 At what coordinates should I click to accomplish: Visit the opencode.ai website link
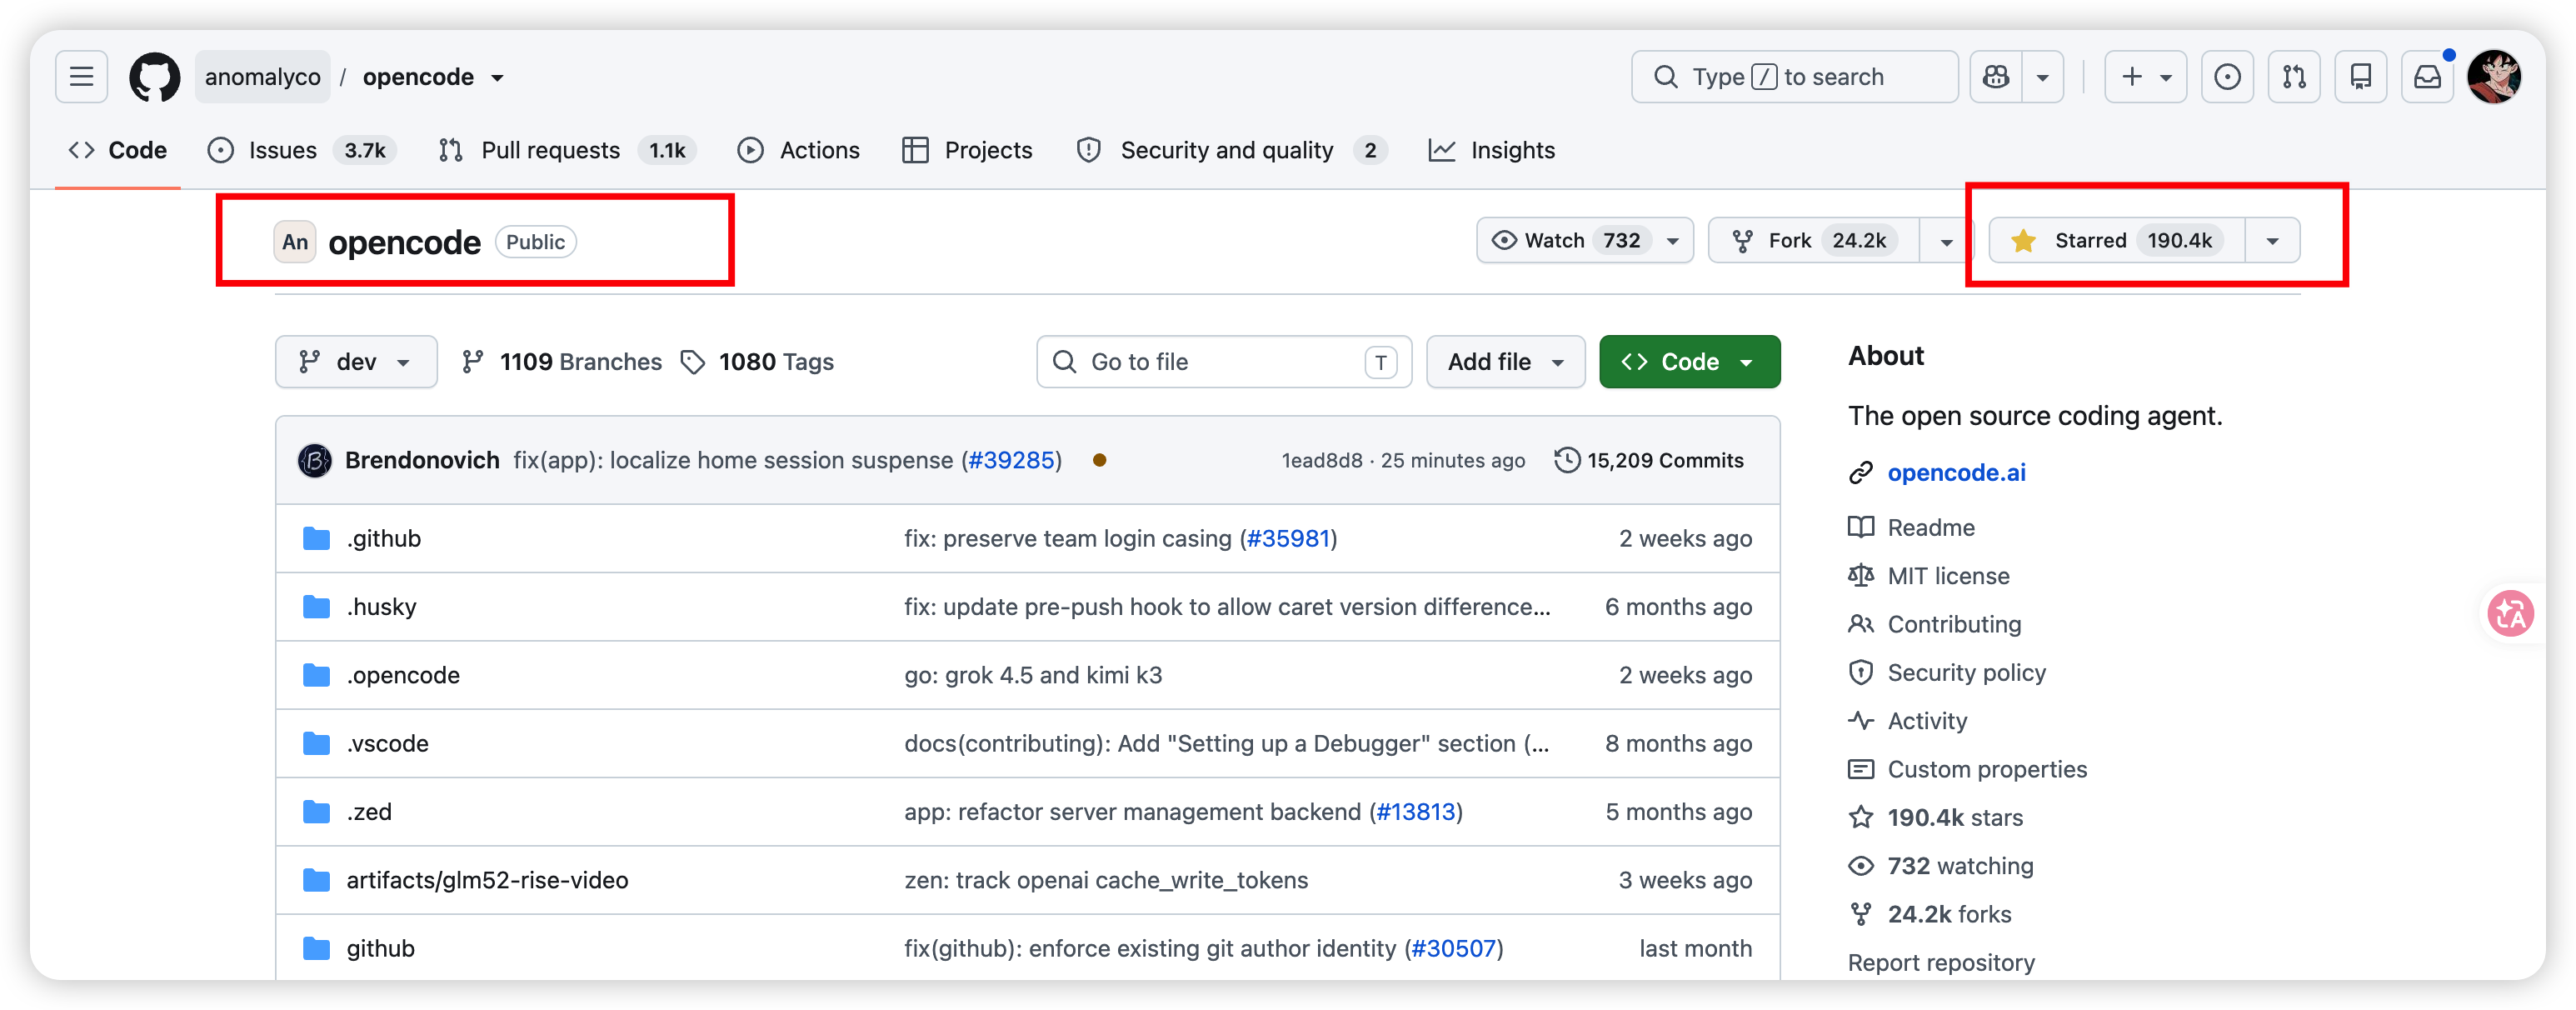click(x=1956, y=473)
